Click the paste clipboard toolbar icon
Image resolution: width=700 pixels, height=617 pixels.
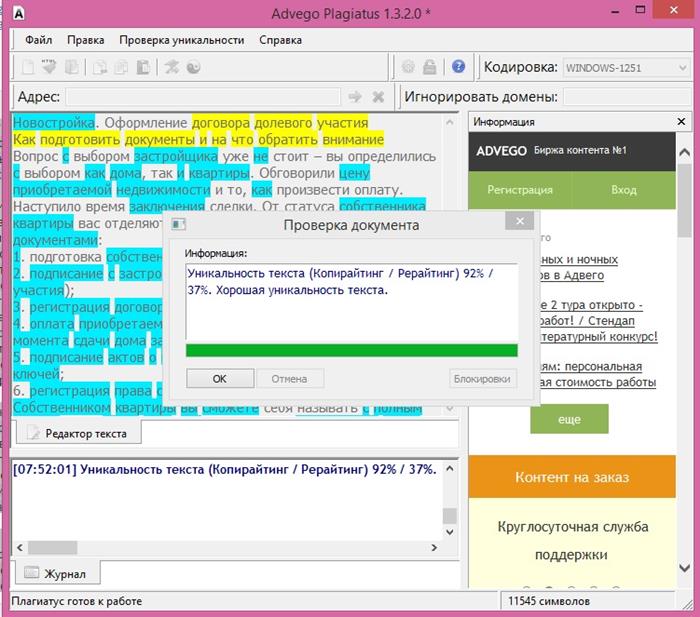[143, 67]
